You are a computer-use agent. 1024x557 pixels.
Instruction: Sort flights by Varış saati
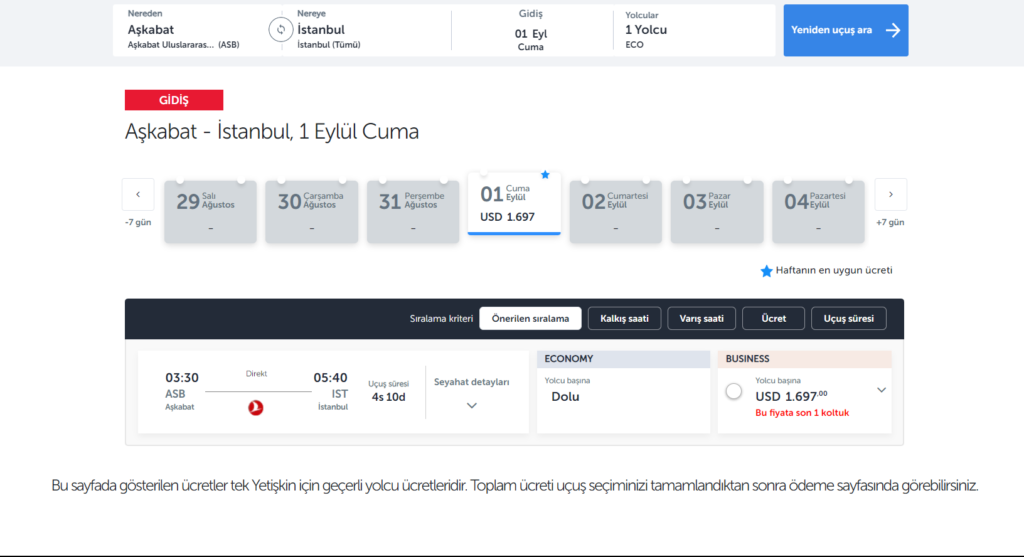(x=702, y=319)
